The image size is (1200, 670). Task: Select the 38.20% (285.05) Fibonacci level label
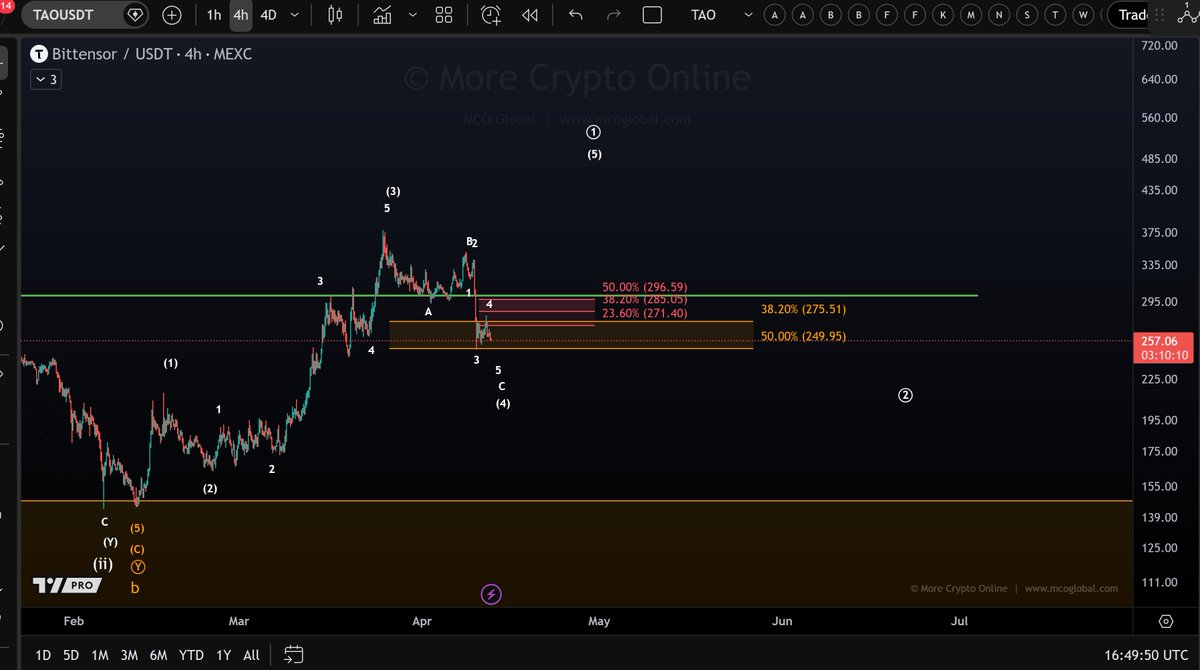click(644, 299)
